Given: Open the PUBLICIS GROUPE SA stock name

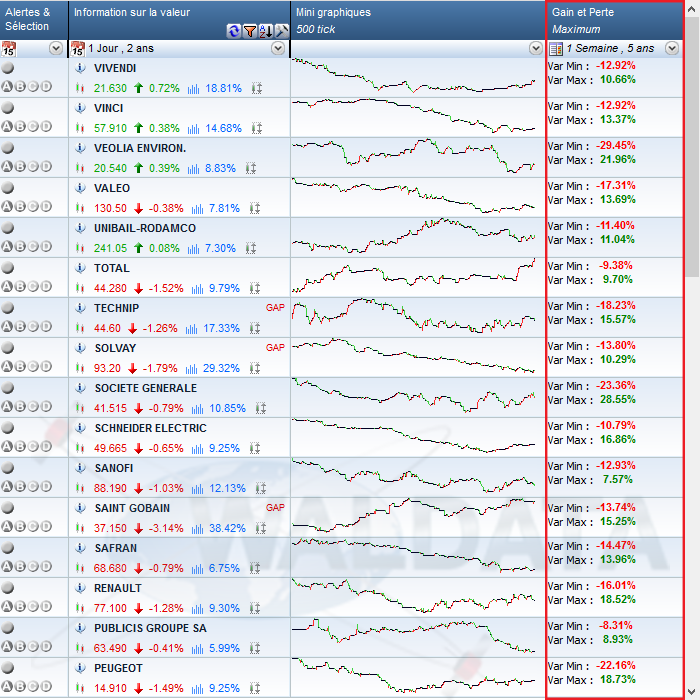Looking at the screenshot, I should [x=150, y=628].
